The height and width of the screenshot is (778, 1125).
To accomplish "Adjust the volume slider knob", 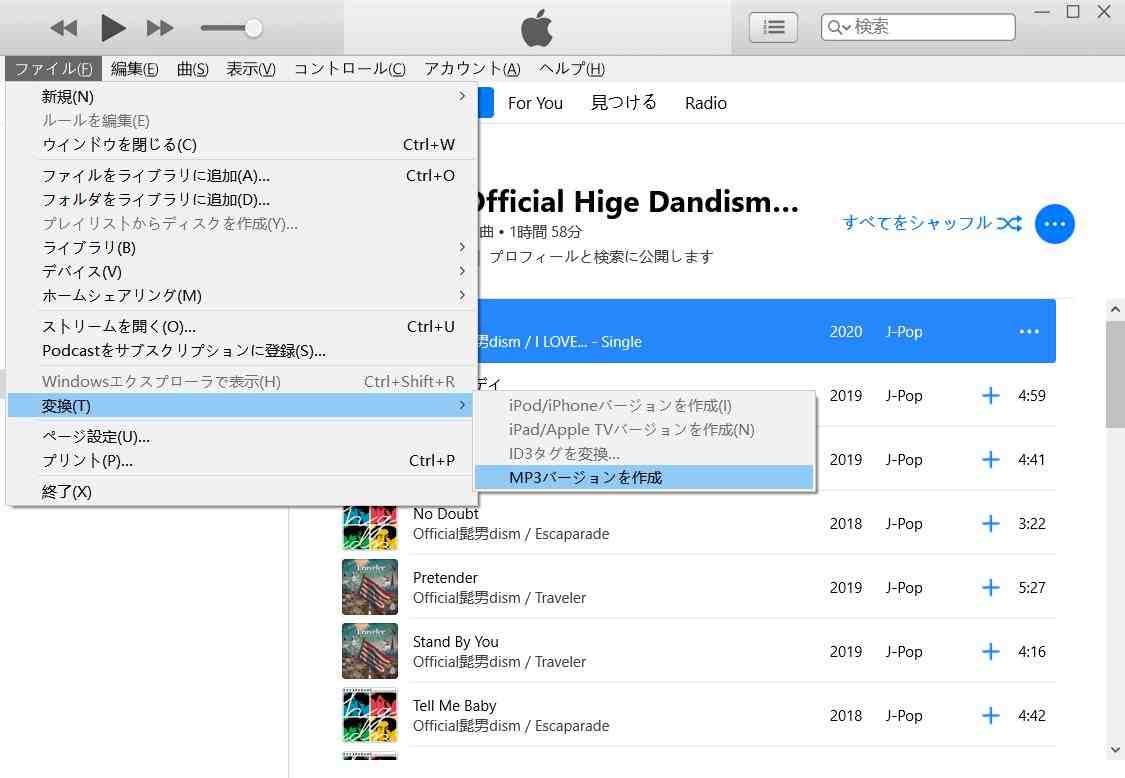I will point(254,28).
